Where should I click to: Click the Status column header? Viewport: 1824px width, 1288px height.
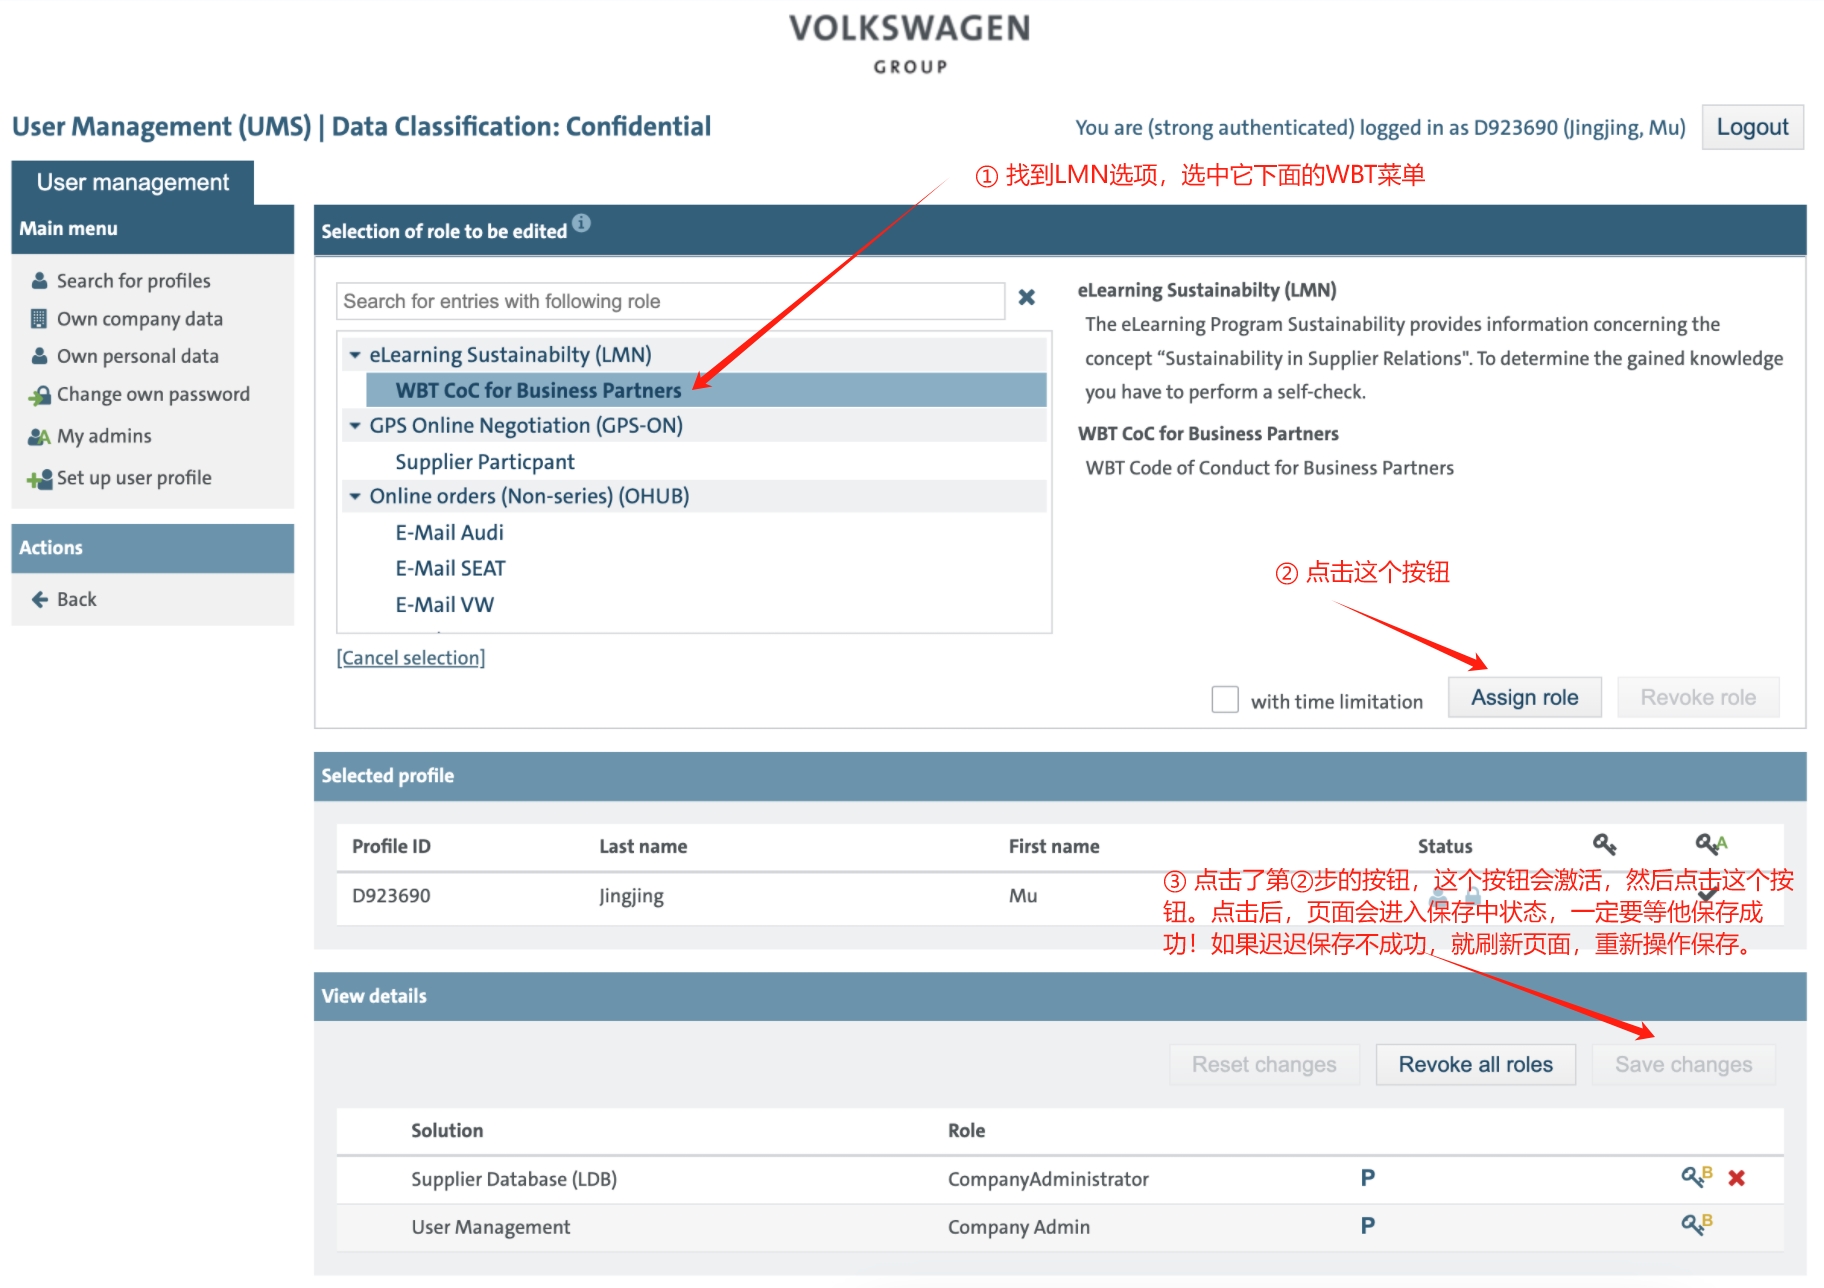[1445, 846]
